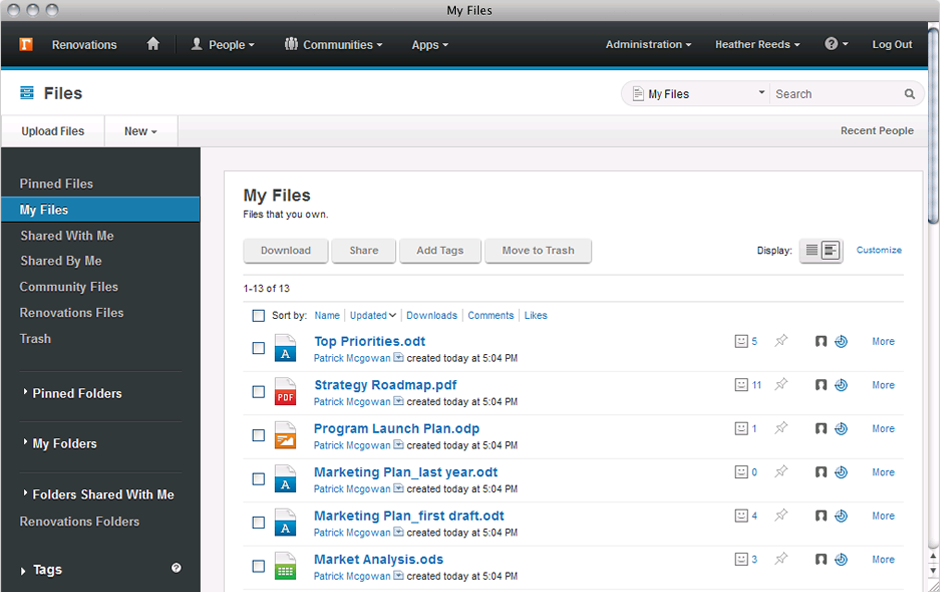
Task: Open the New dropdown button
Action: click(140, 131)
